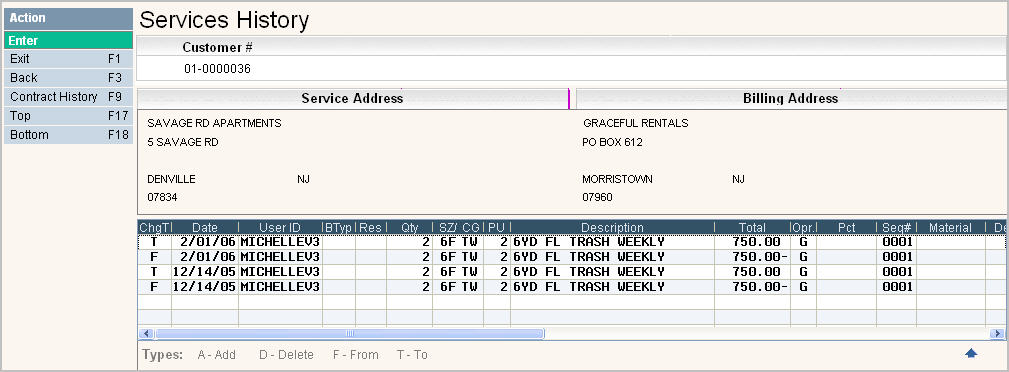
Task: Click 6YD FL TRASH WEEKLY in the first row
Action: click(588, 242)
